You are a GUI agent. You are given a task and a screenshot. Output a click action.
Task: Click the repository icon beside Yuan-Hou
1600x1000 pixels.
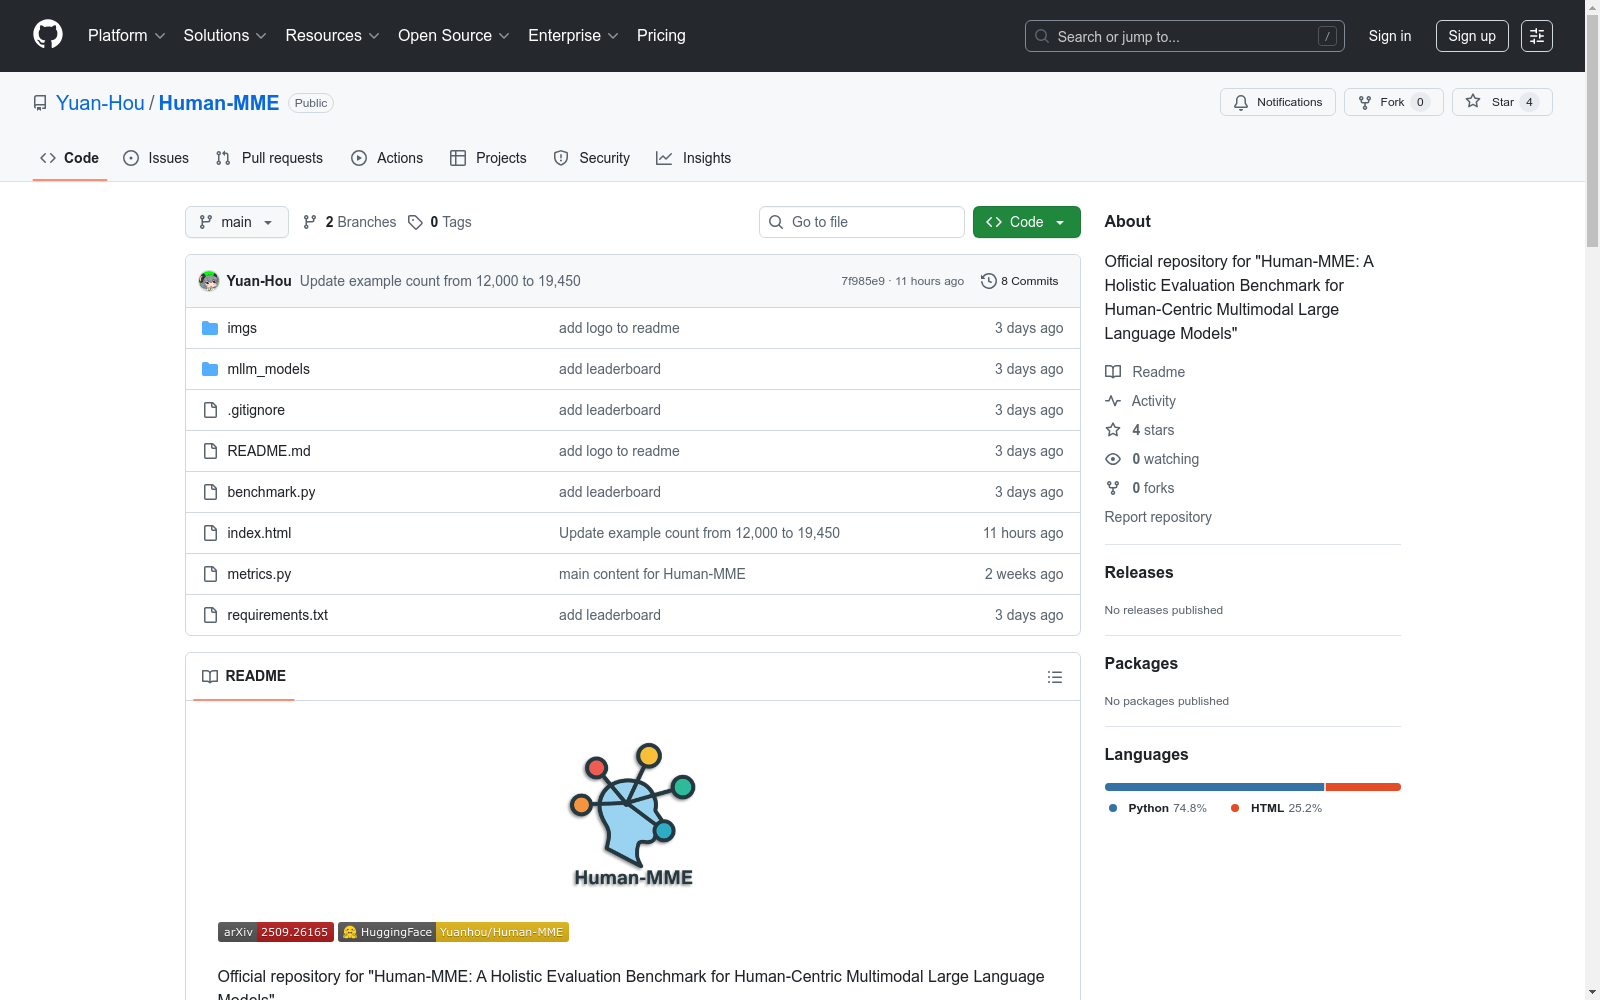click(x=40, y=103)
